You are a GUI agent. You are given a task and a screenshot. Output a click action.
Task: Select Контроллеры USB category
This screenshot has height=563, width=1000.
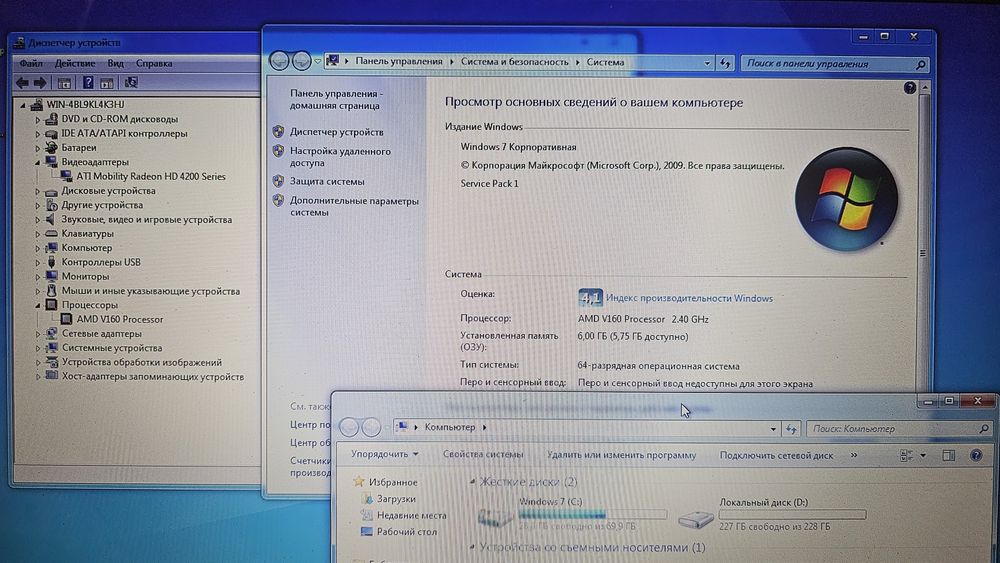101,262
